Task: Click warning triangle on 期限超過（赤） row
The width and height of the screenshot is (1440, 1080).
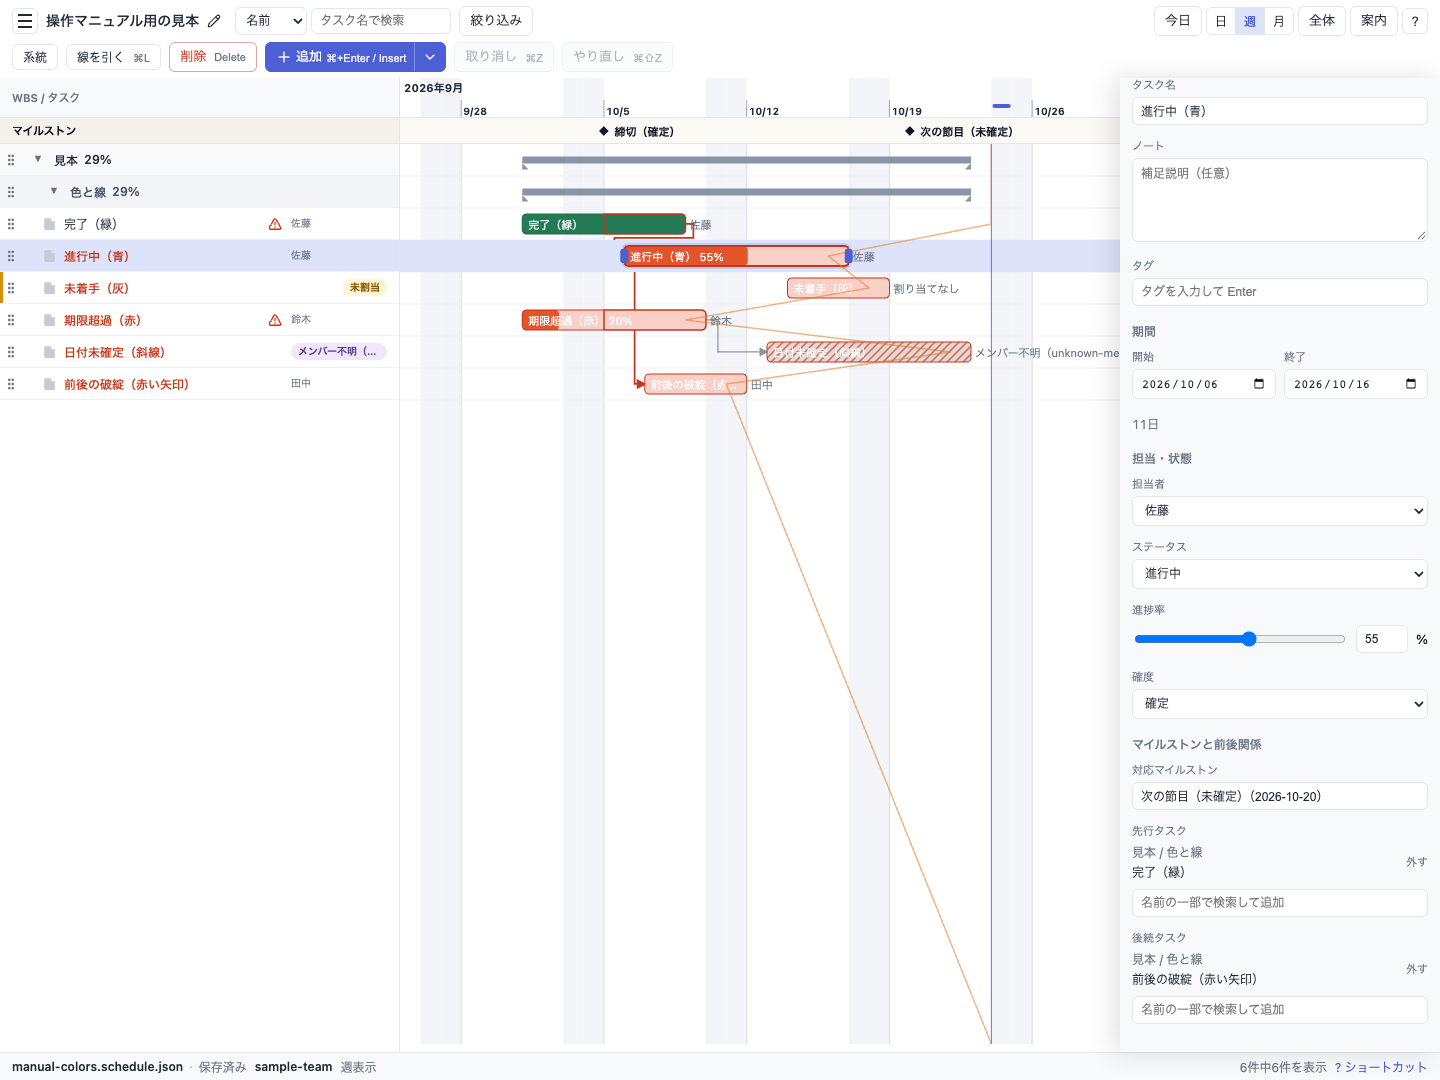Action: tap(275, 320)
